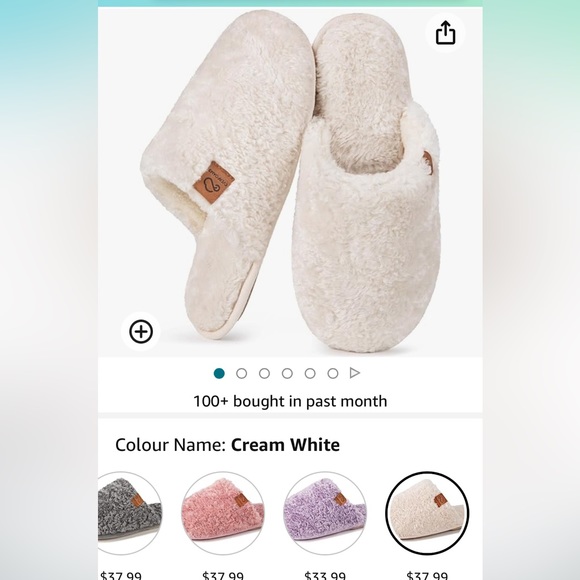Click the $37.99 price under grey slipper

[x=121, y=576]
